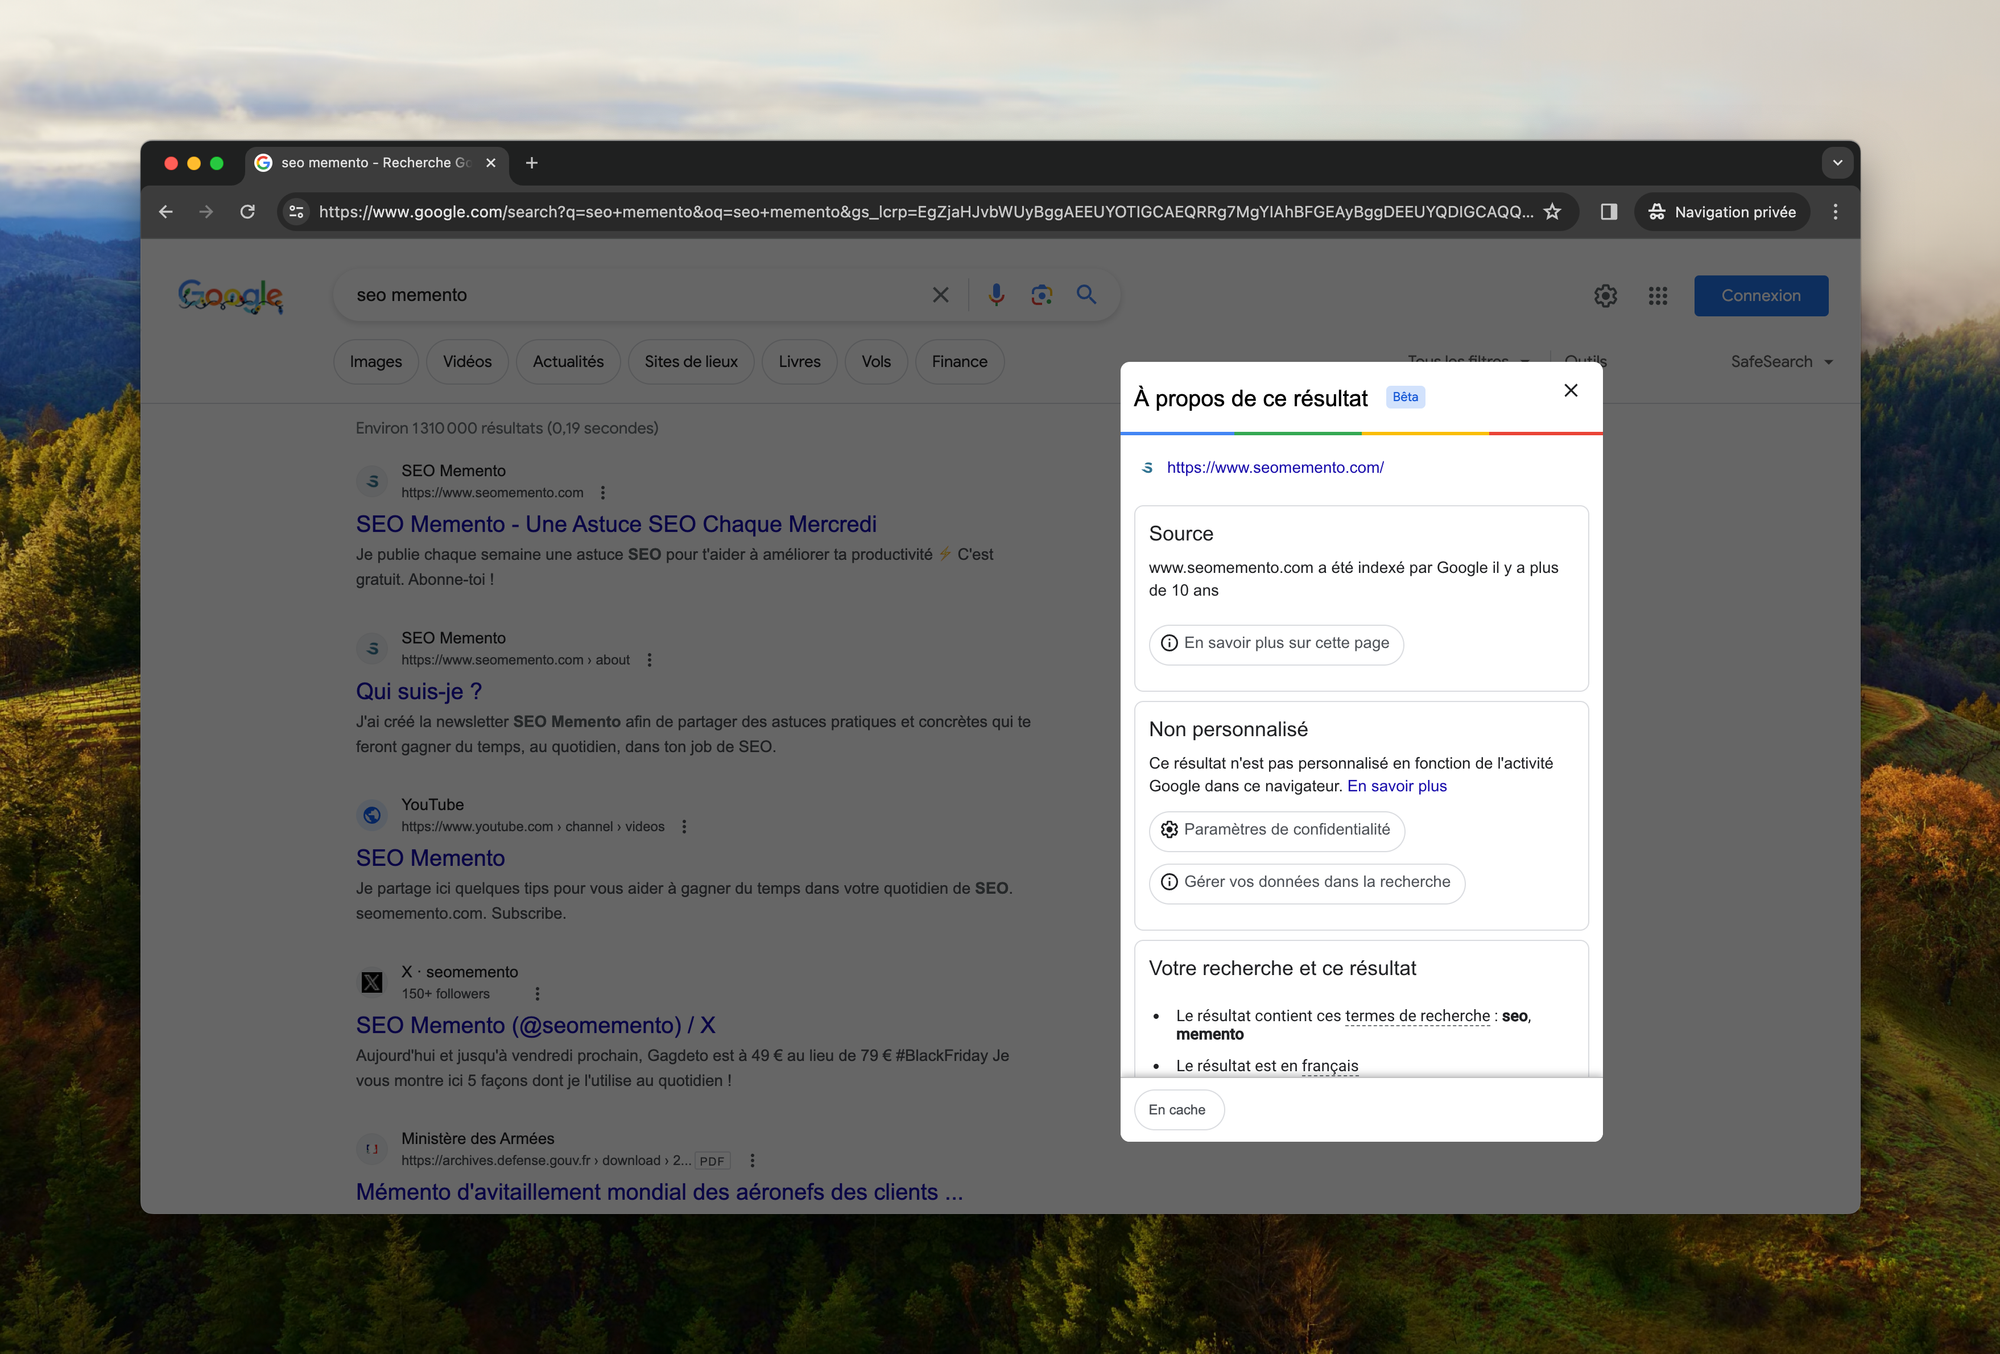
Task: Open site information icon in address bar
Action: point(296,212)
